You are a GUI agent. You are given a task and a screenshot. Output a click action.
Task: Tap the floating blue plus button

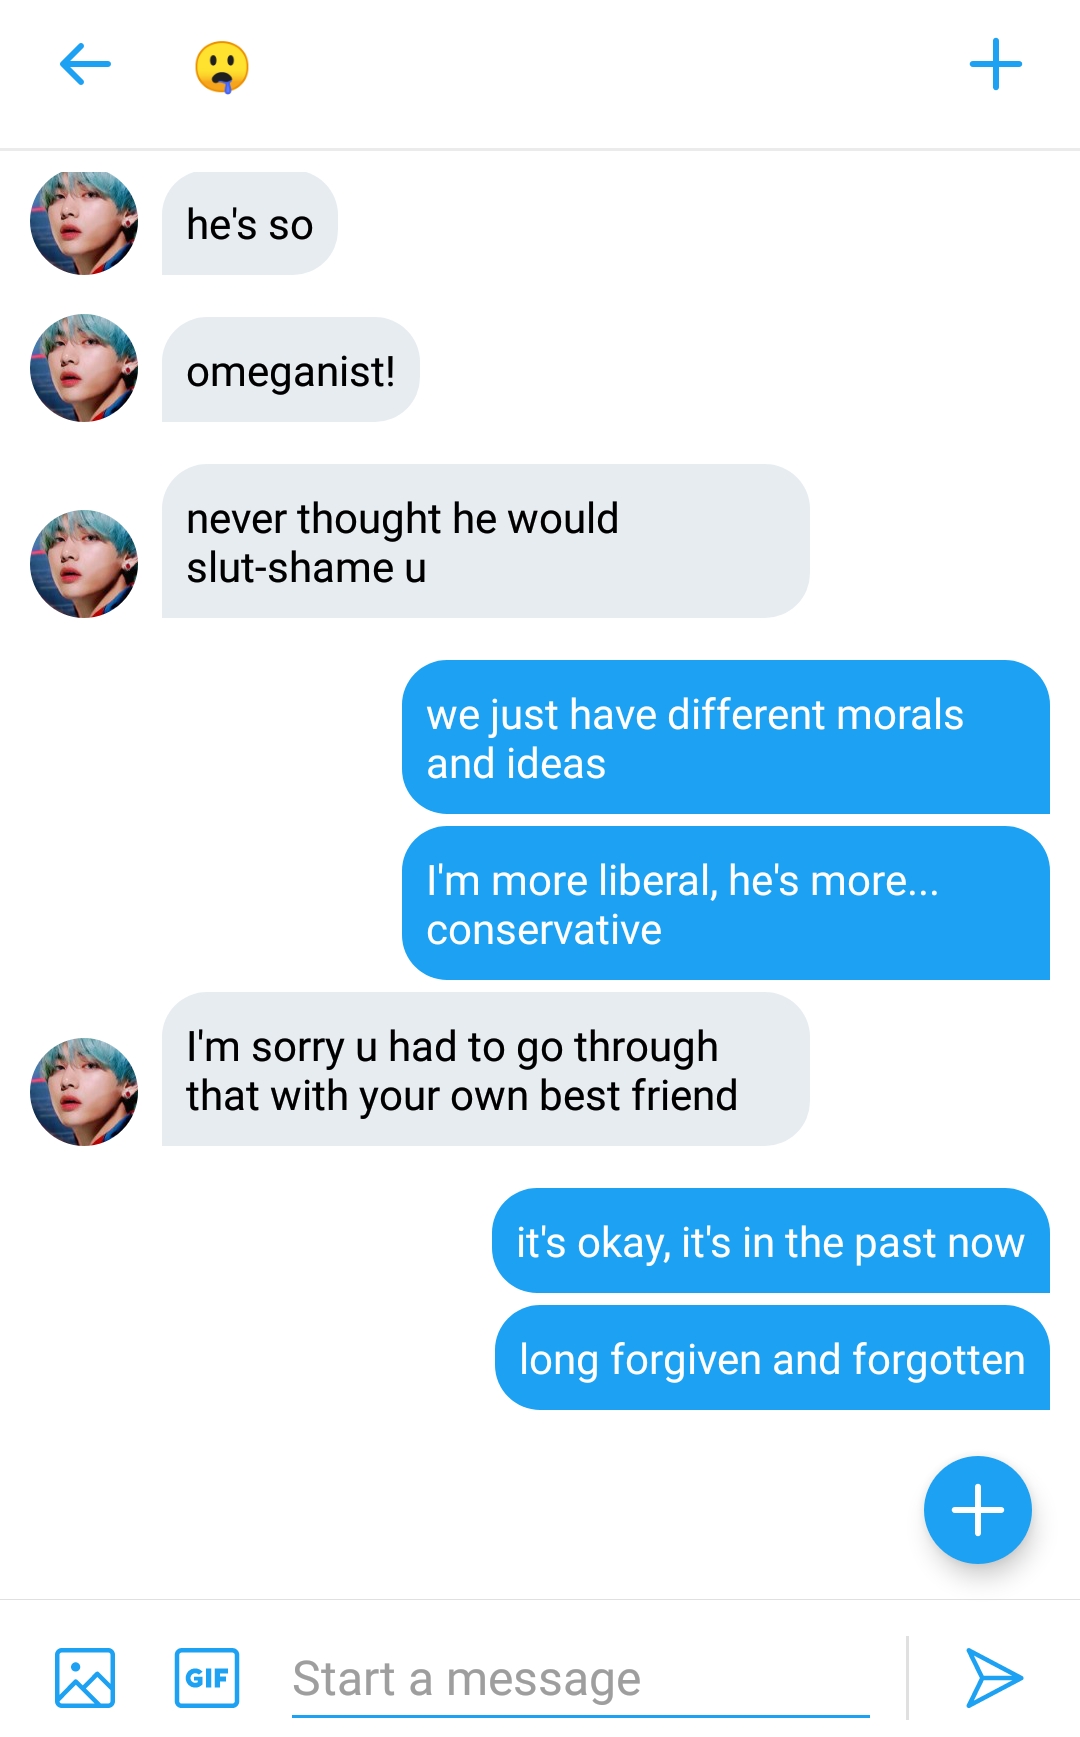[977, 1510]
